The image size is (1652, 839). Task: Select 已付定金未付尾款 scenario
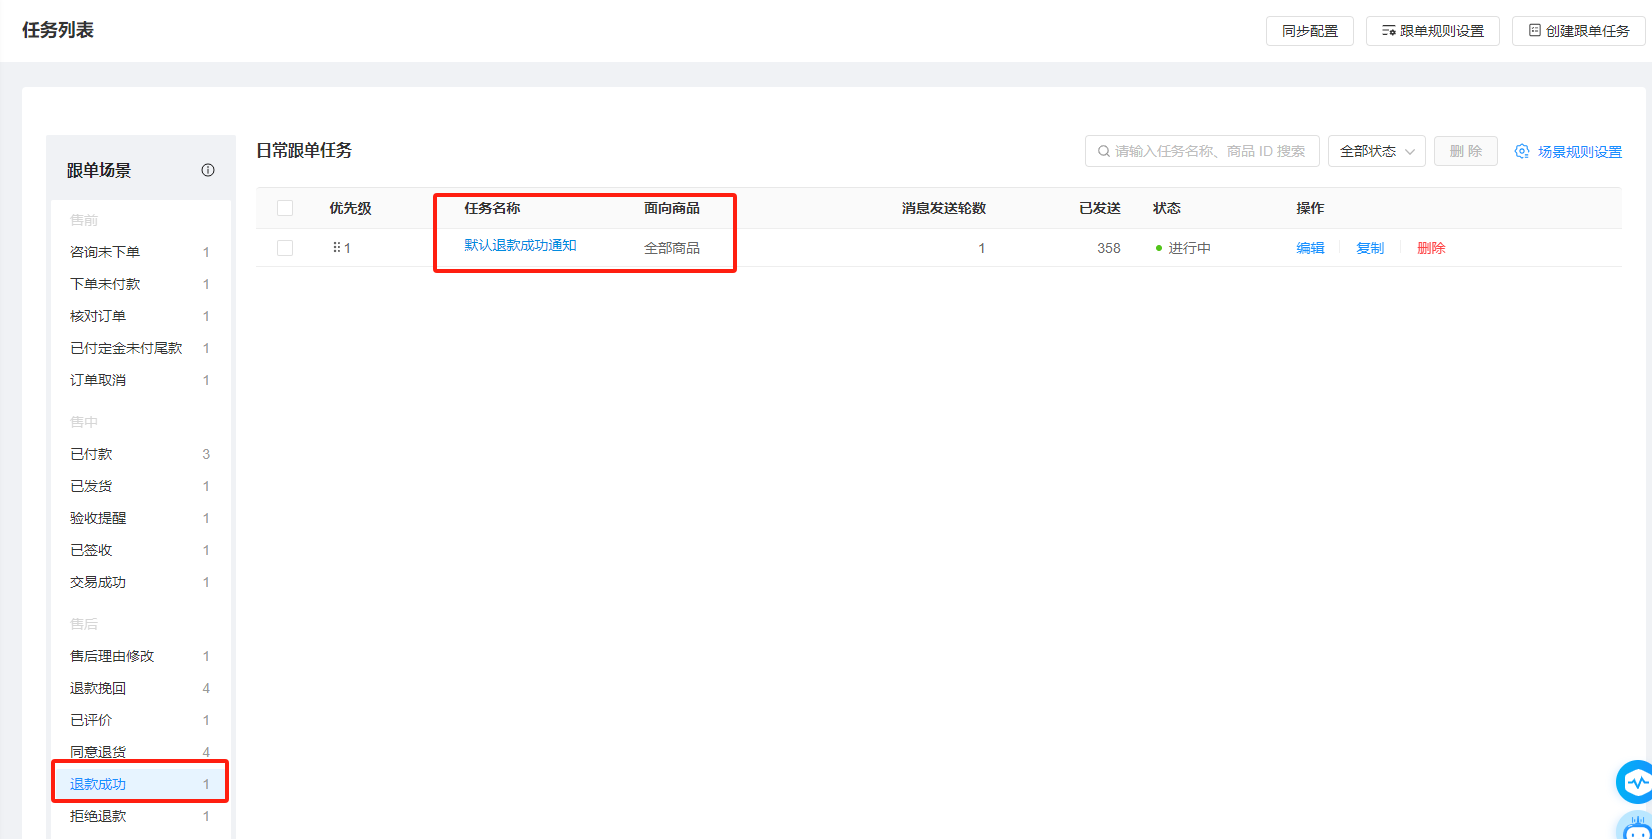point(140,348)
